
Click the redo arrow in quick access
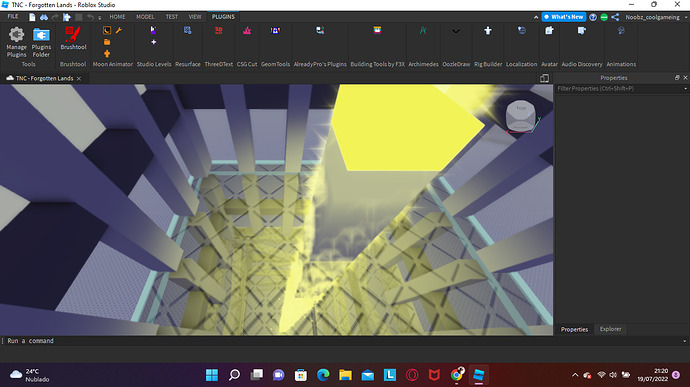pos(55,17)
